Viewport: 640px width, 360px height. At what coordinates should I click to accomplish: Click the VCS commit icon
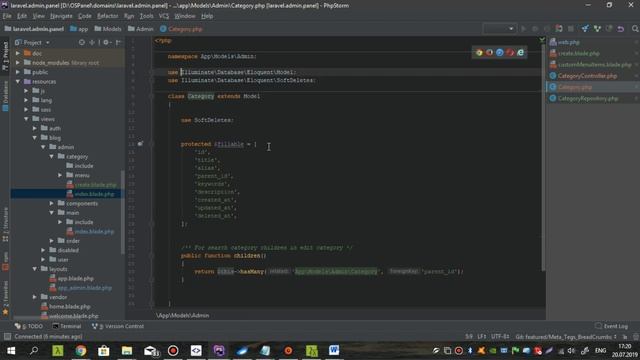pyautogui.click(x=597, y=29)
